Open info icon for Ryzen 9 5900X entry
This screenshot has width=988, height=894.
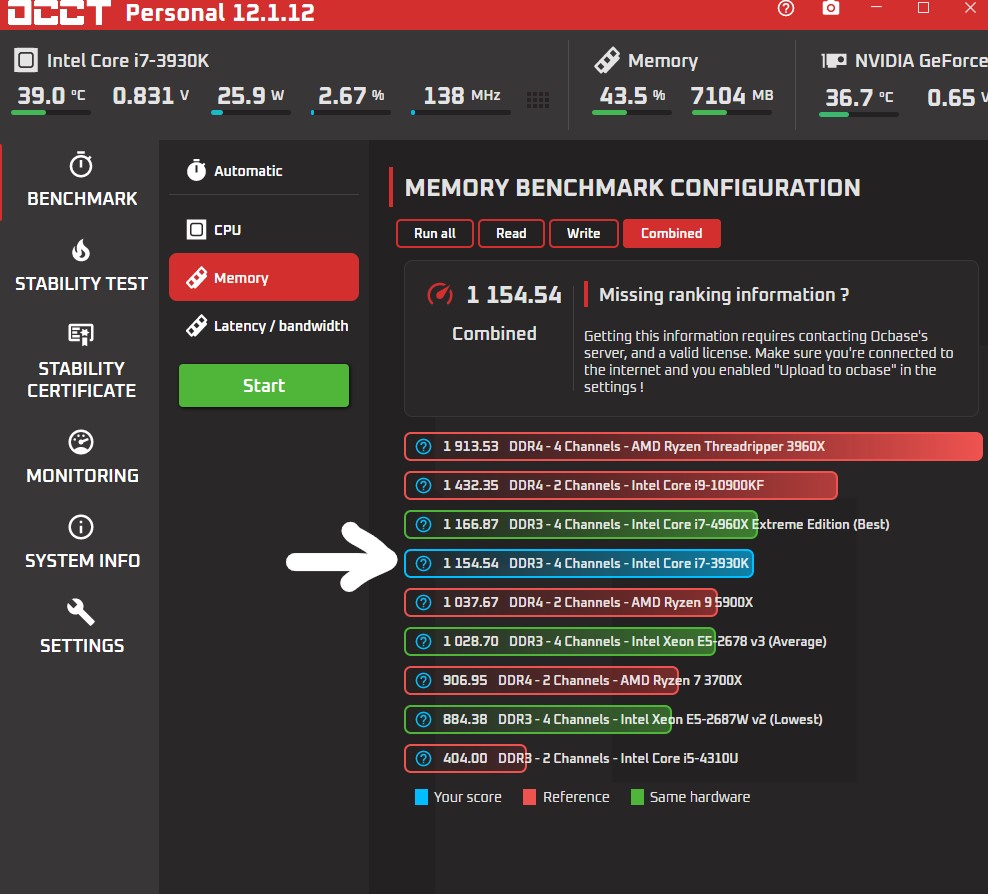[x=423, y=602]
